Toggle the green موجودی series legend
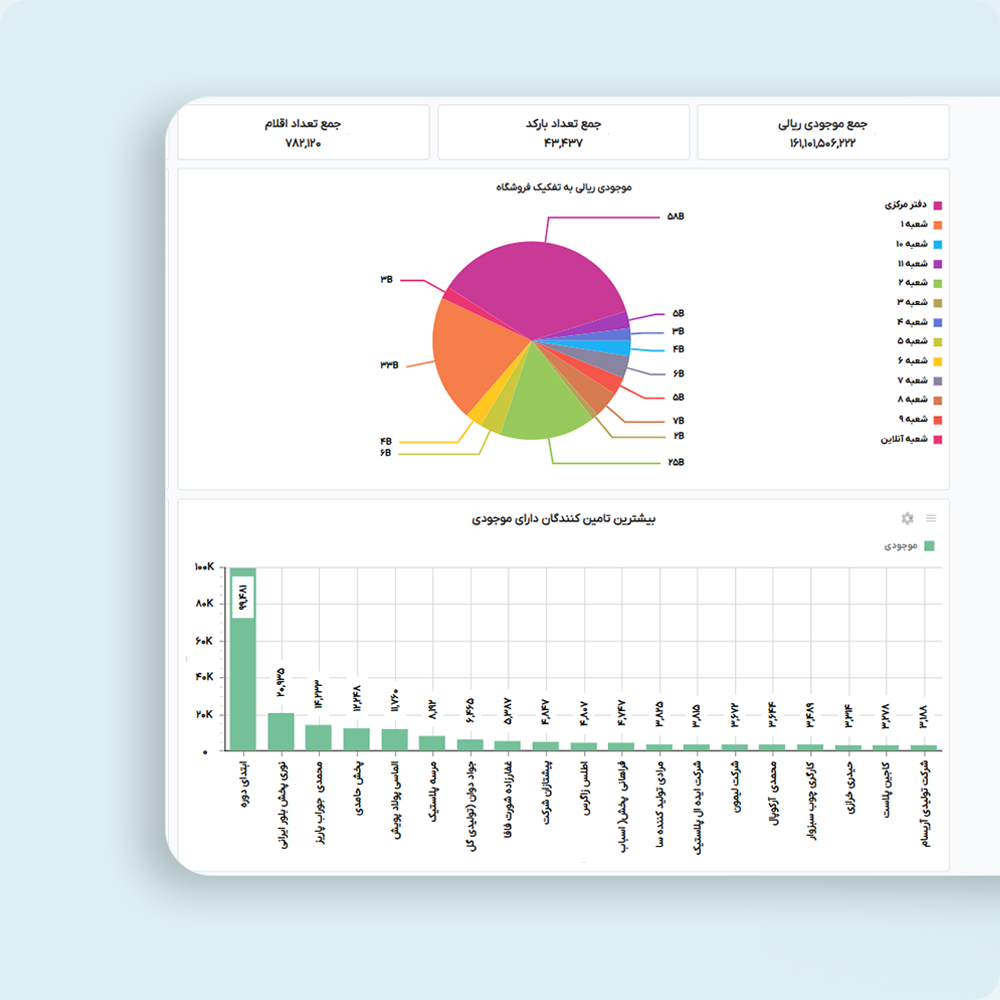 (909, 546)
